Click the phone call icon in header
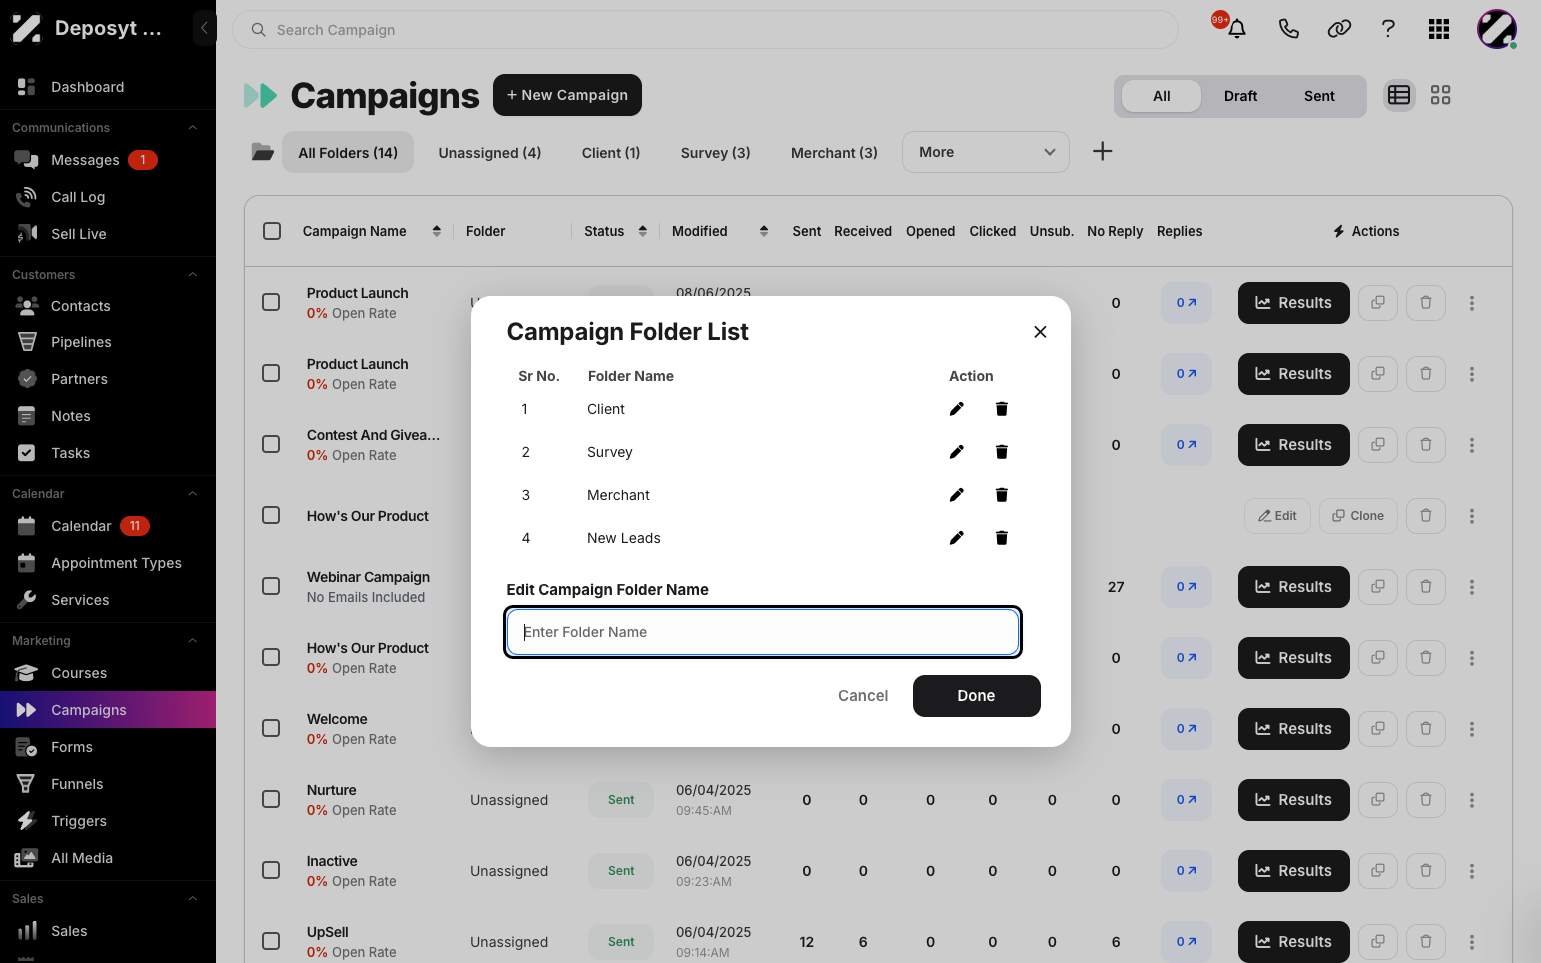 point(1288,29)
